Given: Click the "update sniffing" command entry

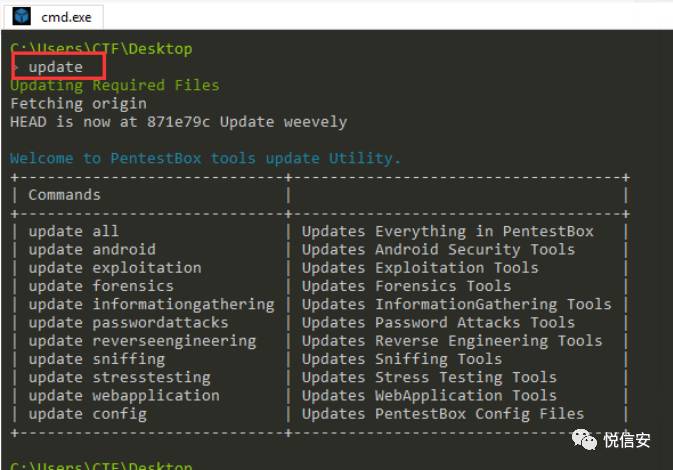Looking at the screenshot, I should 97,359.
